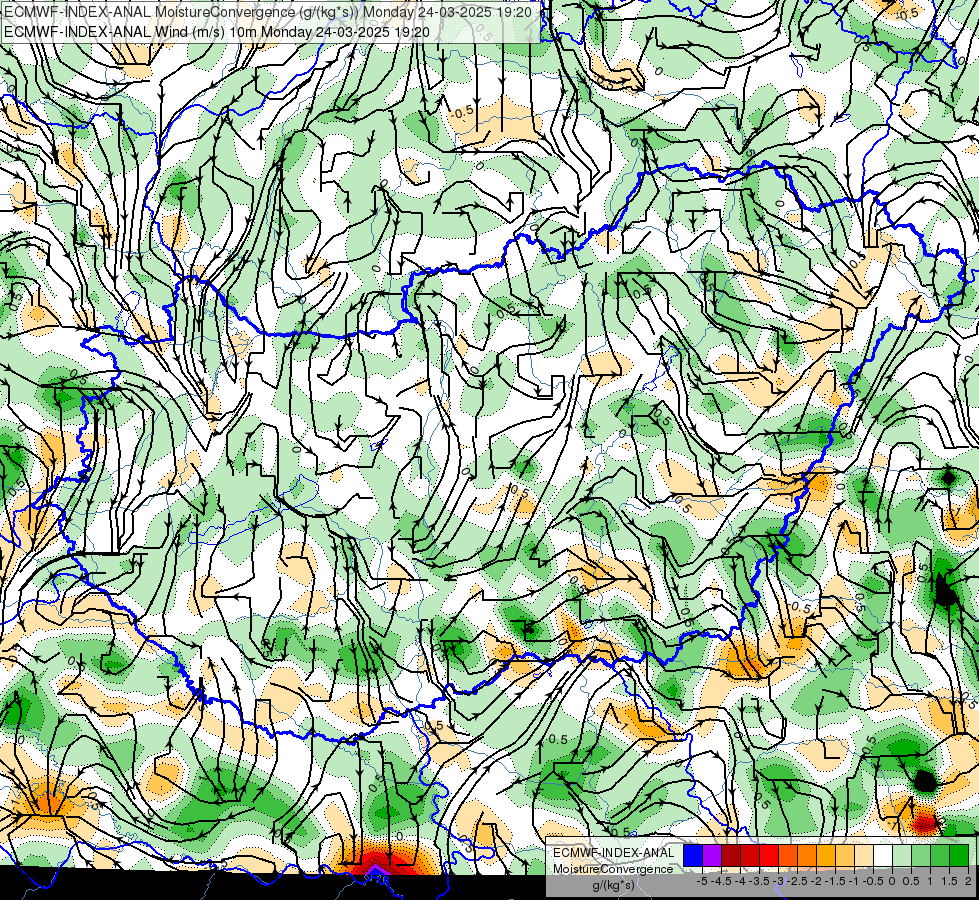Click the -3 tick label on the legend scale
This screenshot has height=900, width=979.
pos(778,881)
